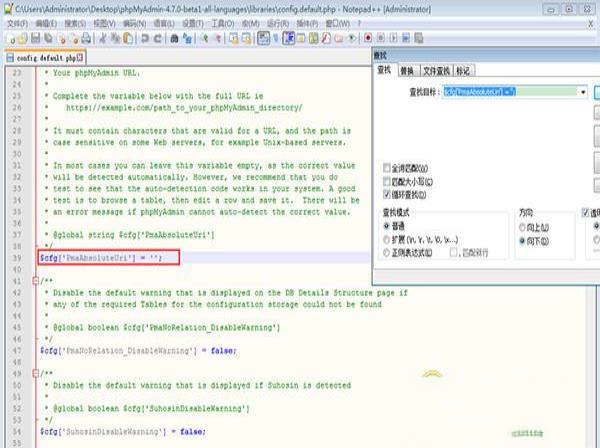The height and width of the screenshot is (448, 600).
Task: Switch to the 替换 (Replace) tab
Action: click(407, 72)
